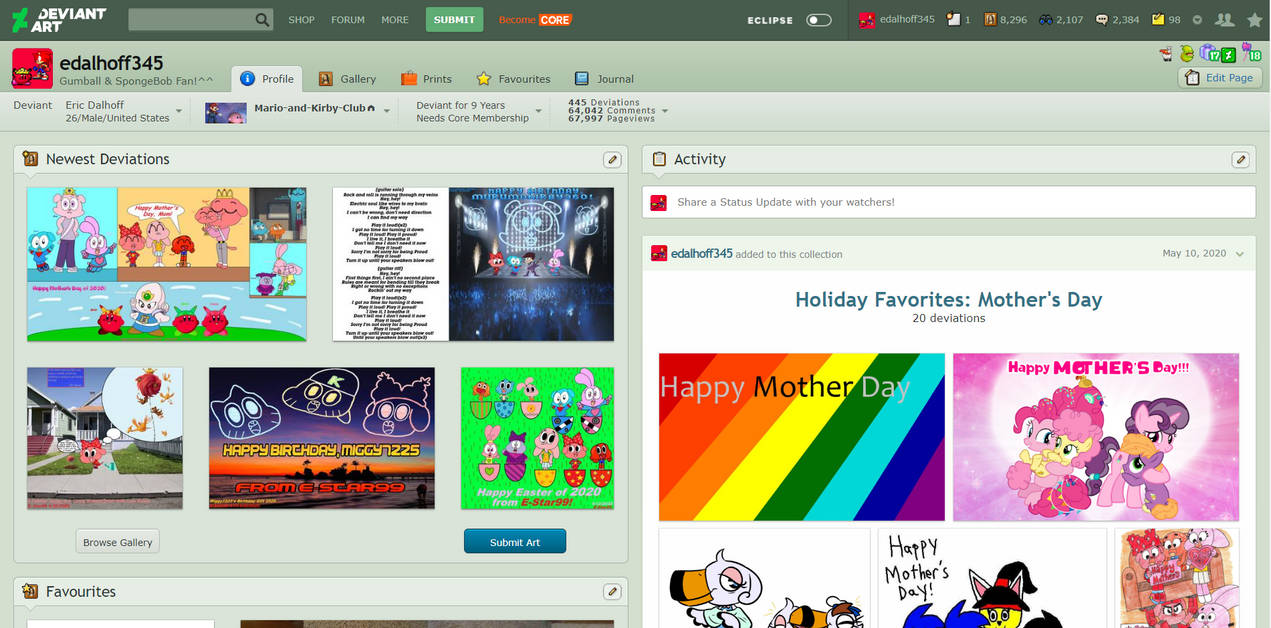Image resolution: width=1271 pixels, height=628 pixels.
Task: Click Become CORE link
Action: [534, 20]
